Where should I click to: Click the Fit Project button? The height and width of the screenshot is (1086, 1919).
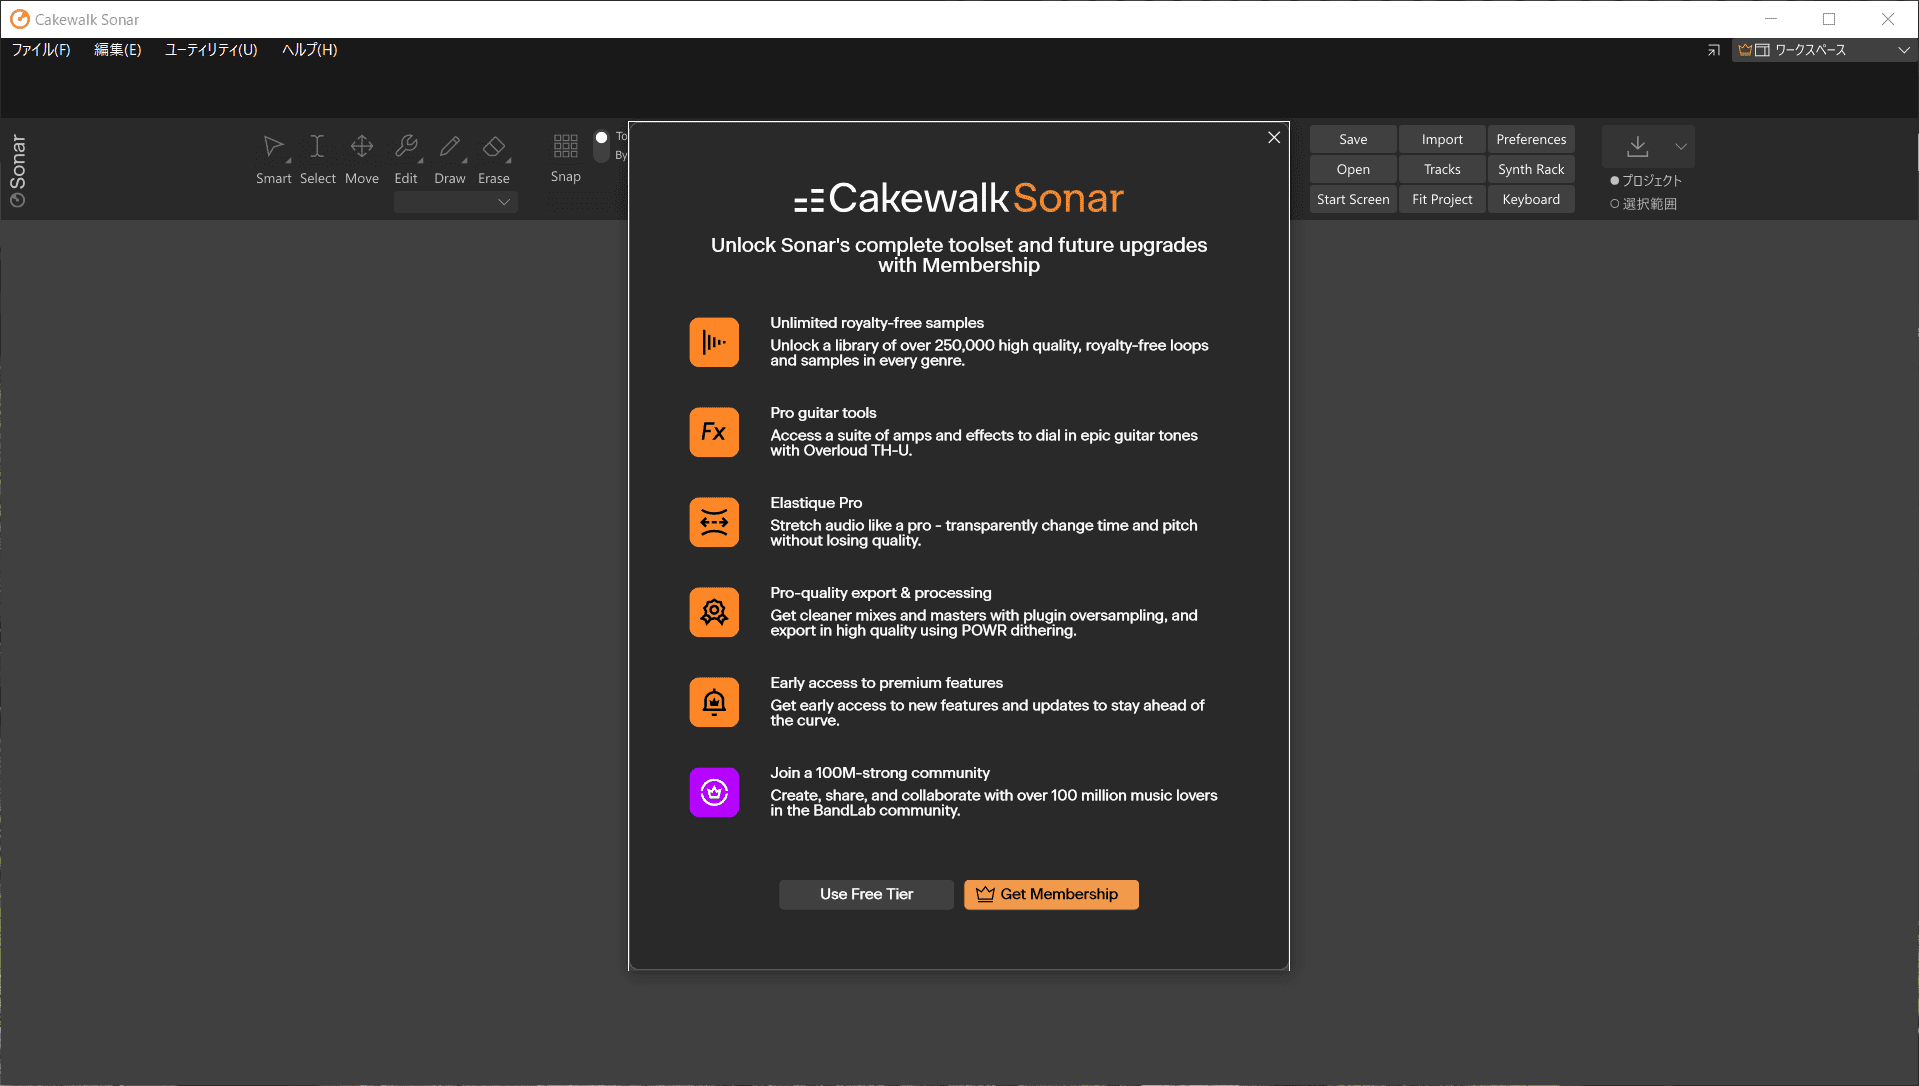click(1442, 199)
